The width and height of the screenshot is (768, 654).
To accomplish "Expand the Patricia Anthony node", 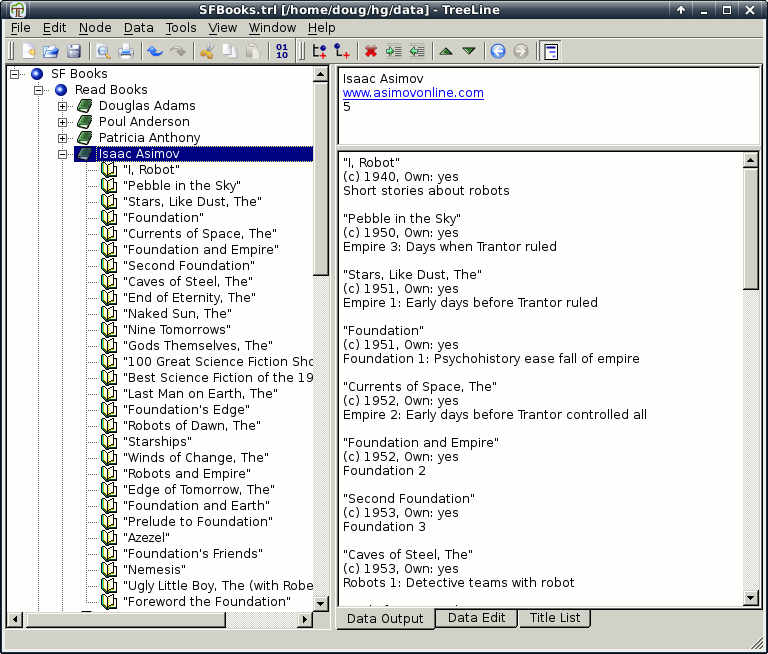I will 62,138.
